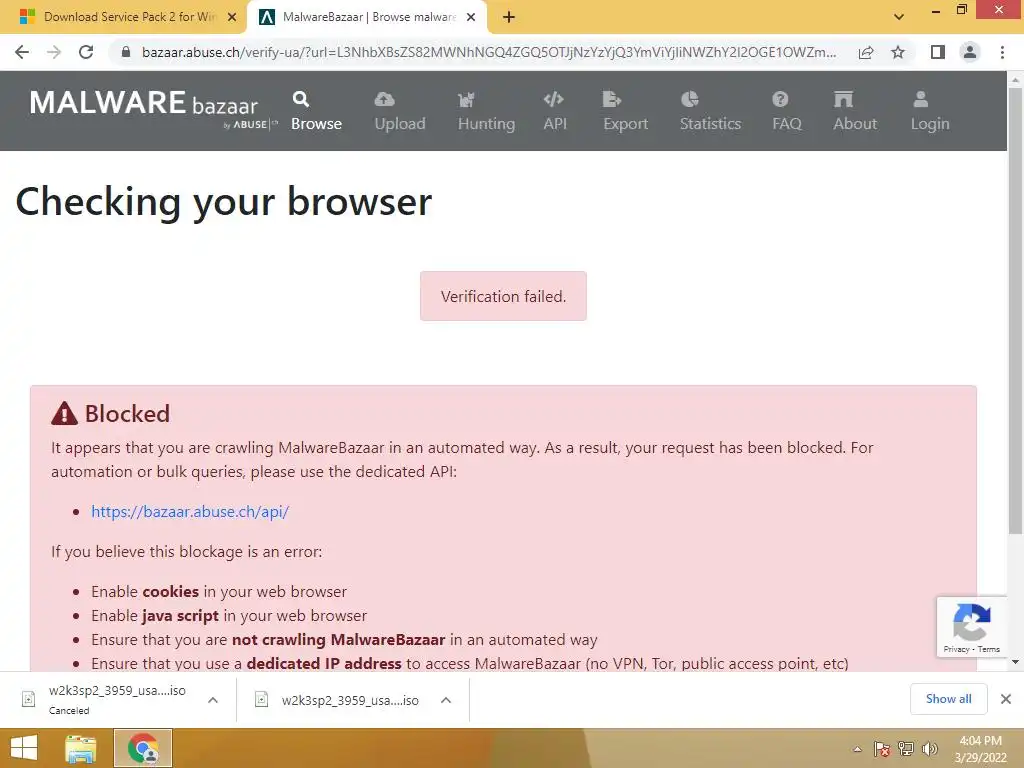The image size is (1024, 768).
Task: Close the Download Service Pack 2 tab
Action: pos(232,17)
